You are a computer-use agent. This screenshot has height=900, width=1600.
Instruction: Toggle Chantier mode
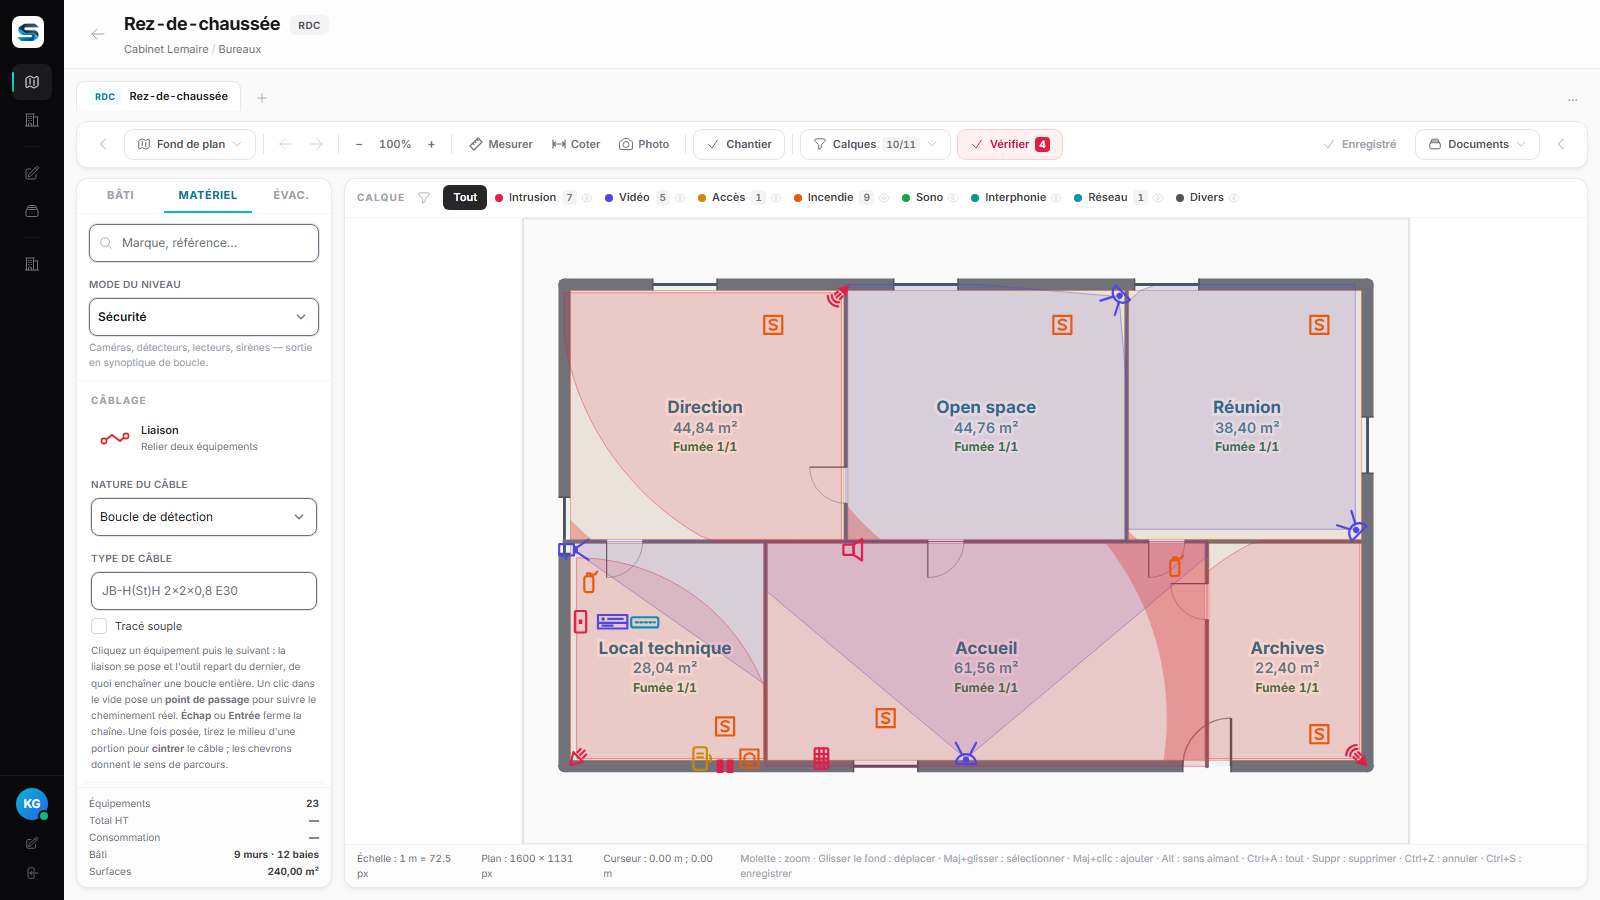pos(739,144)
